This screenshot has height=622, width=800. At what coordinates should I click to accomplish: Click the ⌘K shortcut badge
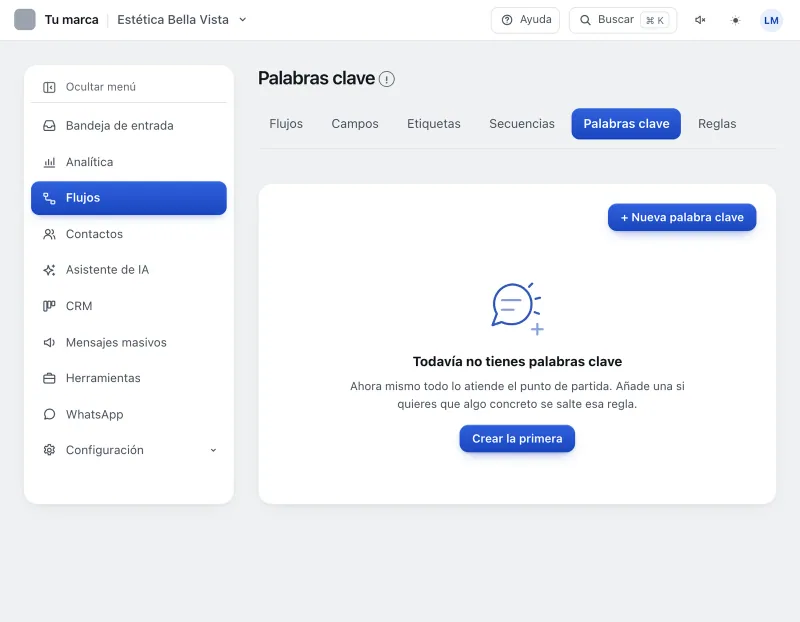click(x=655, y=20)
